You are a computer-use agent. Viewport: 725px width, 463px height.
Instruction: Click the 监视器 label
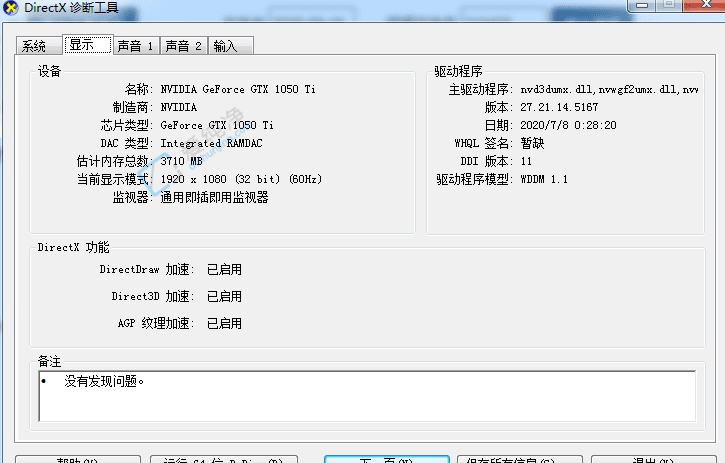(x=132, y=198)
